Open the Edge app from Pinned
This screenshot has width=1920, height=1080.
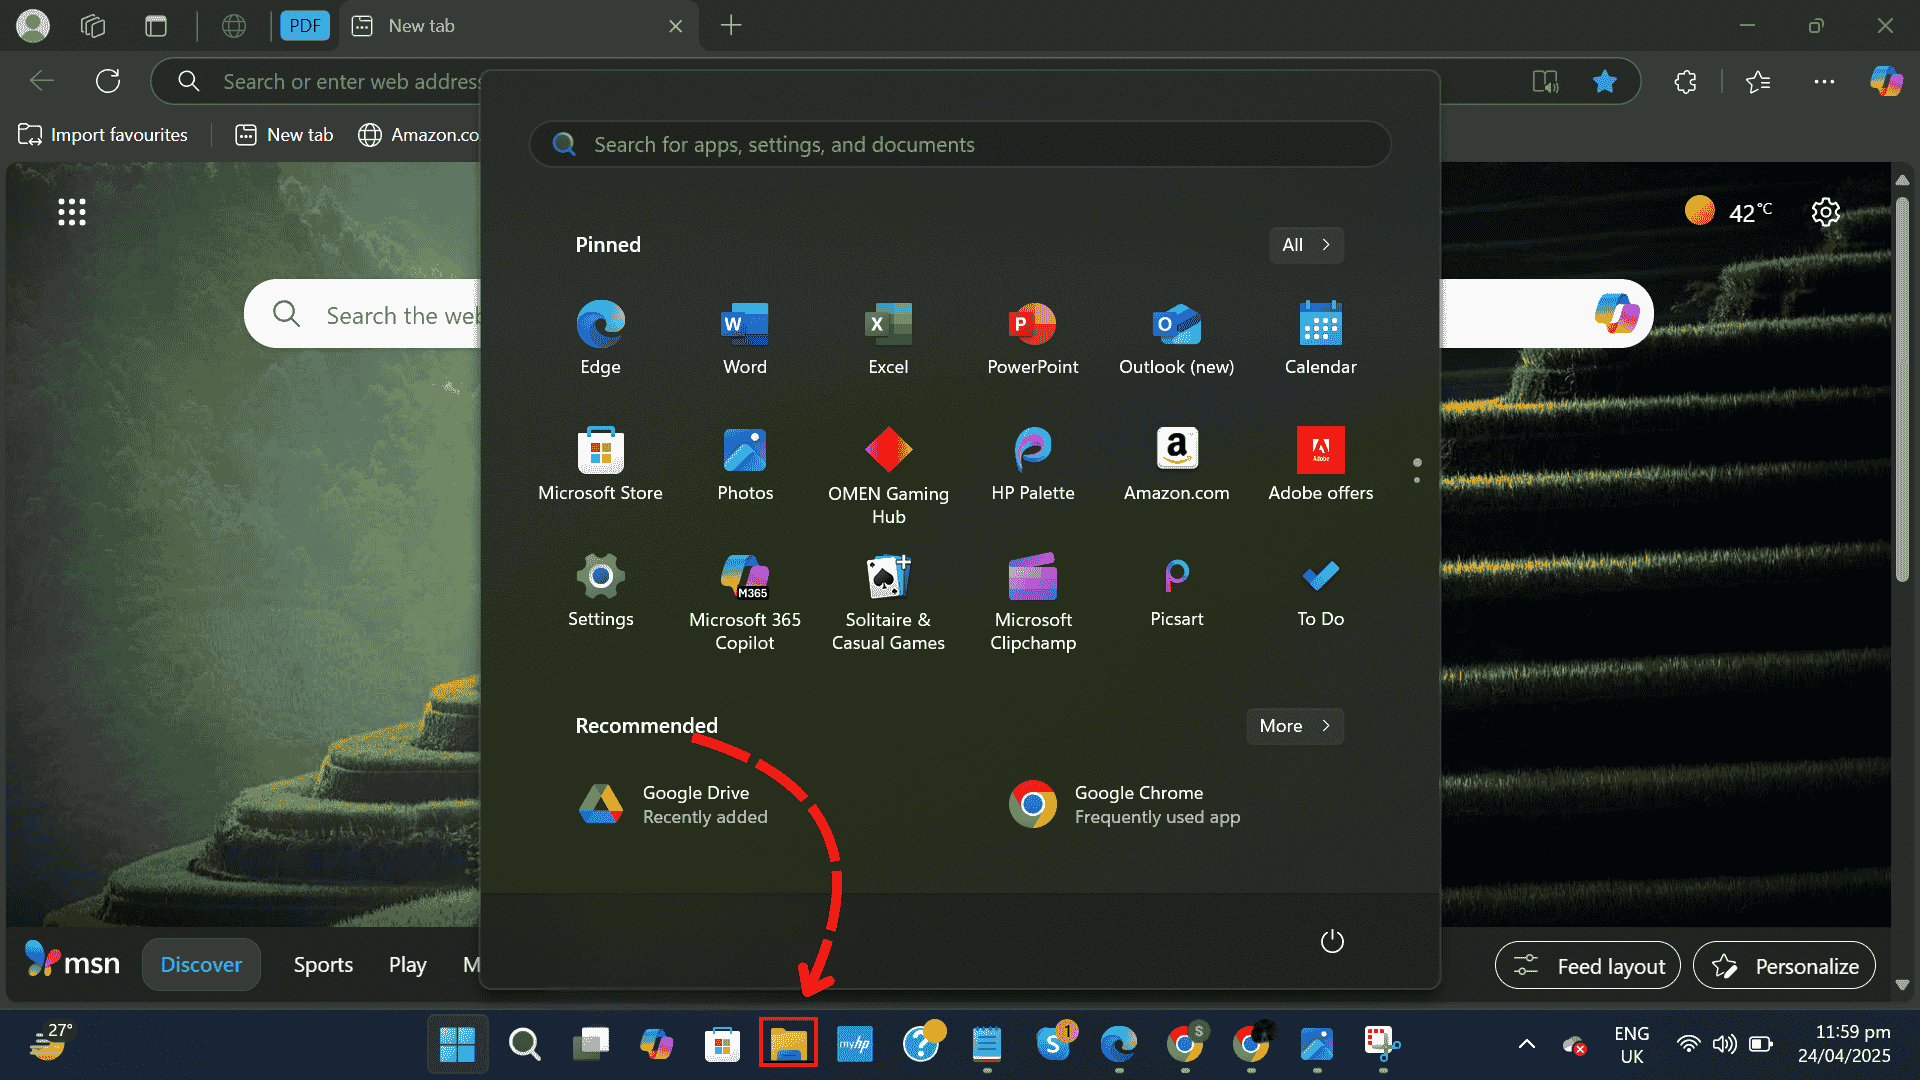pyautogui.click(x=600, y=338)
